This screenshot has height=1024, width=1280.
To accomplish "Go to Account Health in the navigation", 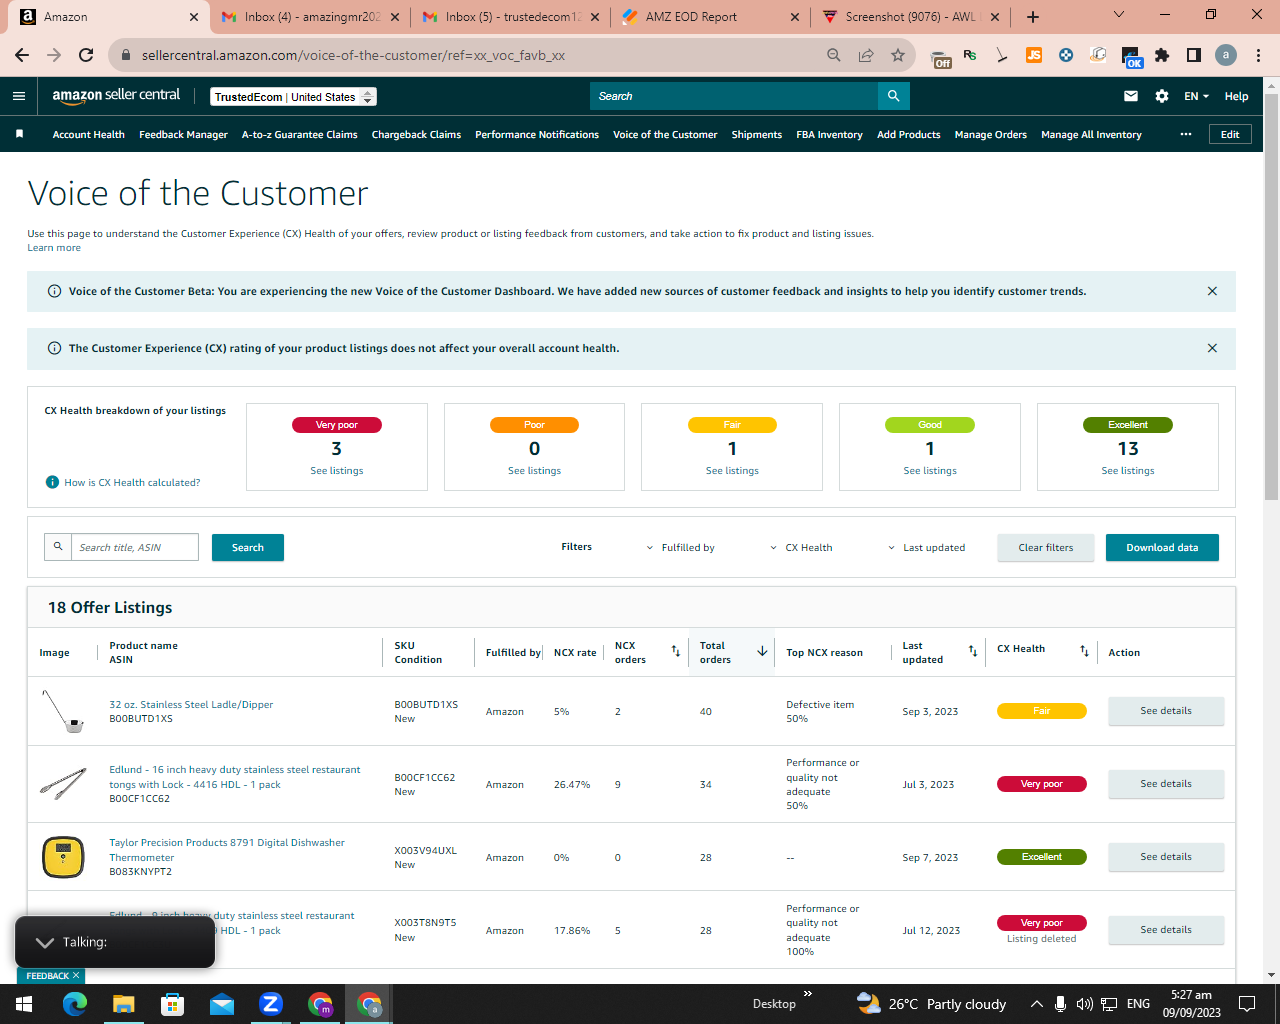I will [89, 134].
